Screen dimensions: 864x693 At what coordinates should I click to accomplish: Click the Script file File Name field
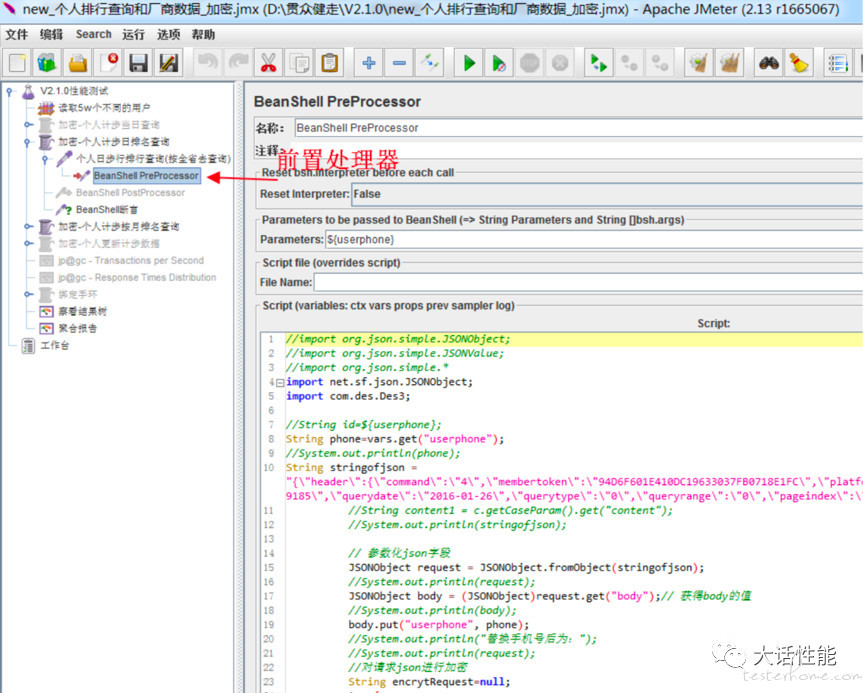point(588,283)
